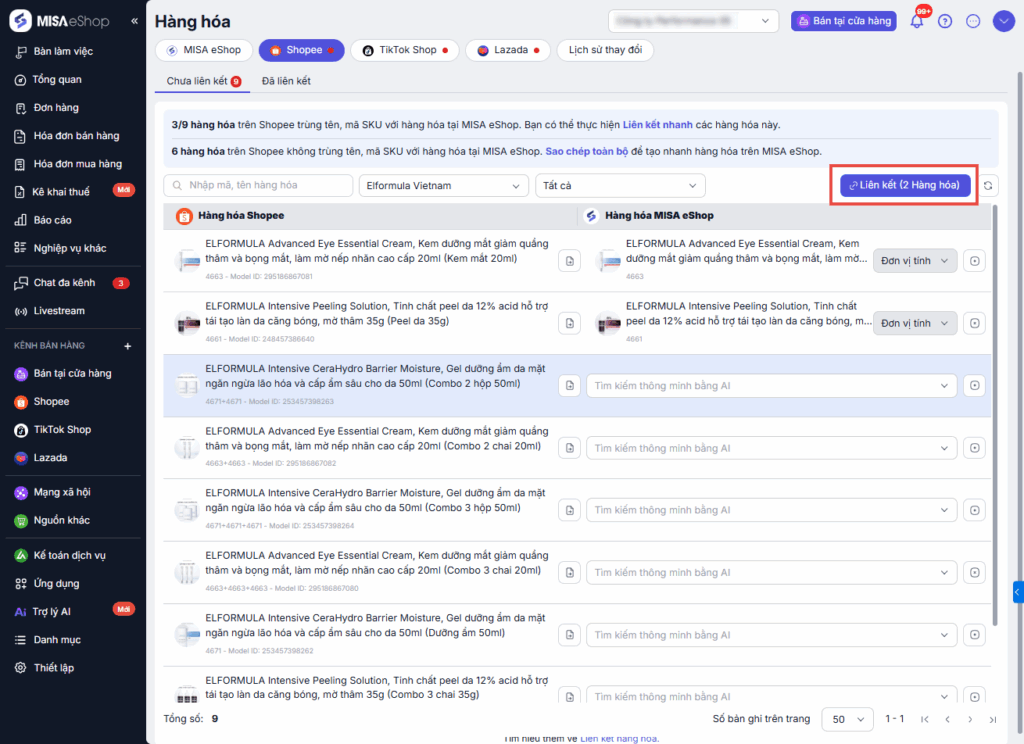Screen dimensions: 1024x744
Task: Click the copy icon for Peel da 35g row
Action: 569,323
